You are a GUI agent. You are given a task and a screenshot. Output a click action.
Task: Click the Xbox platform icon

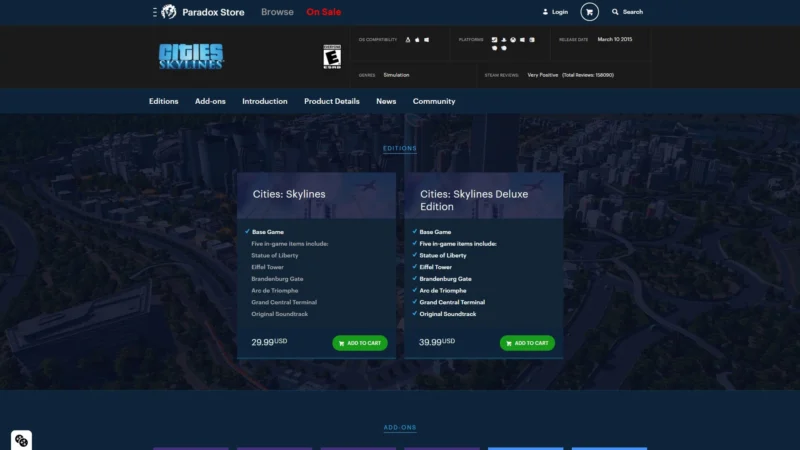513,40
